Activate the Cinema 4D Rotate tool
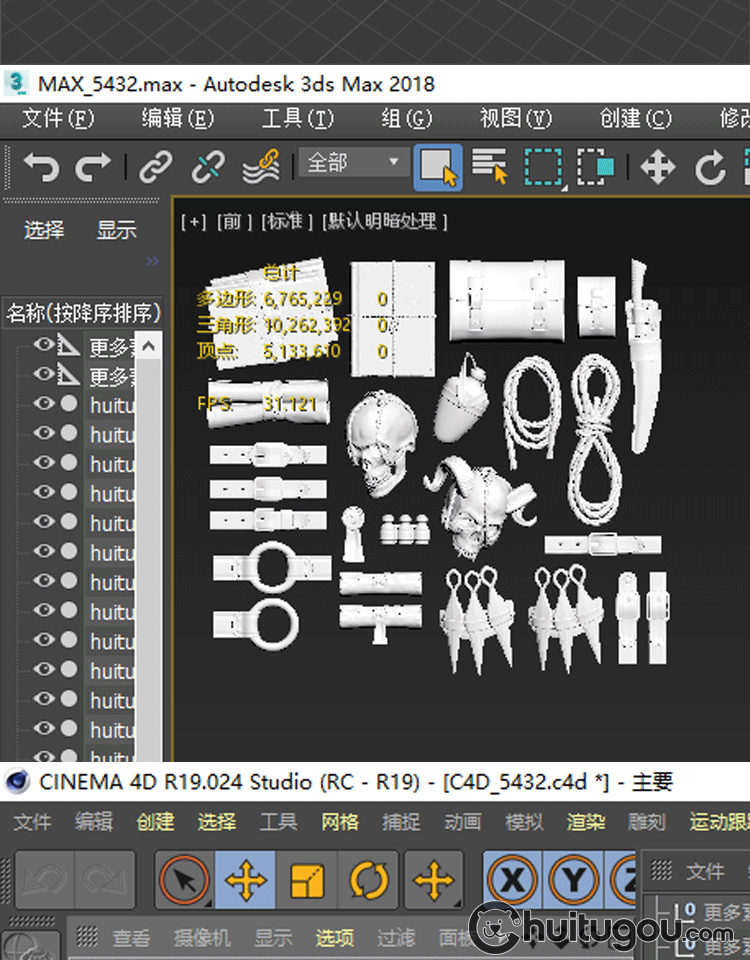 [x=369, y=880]
